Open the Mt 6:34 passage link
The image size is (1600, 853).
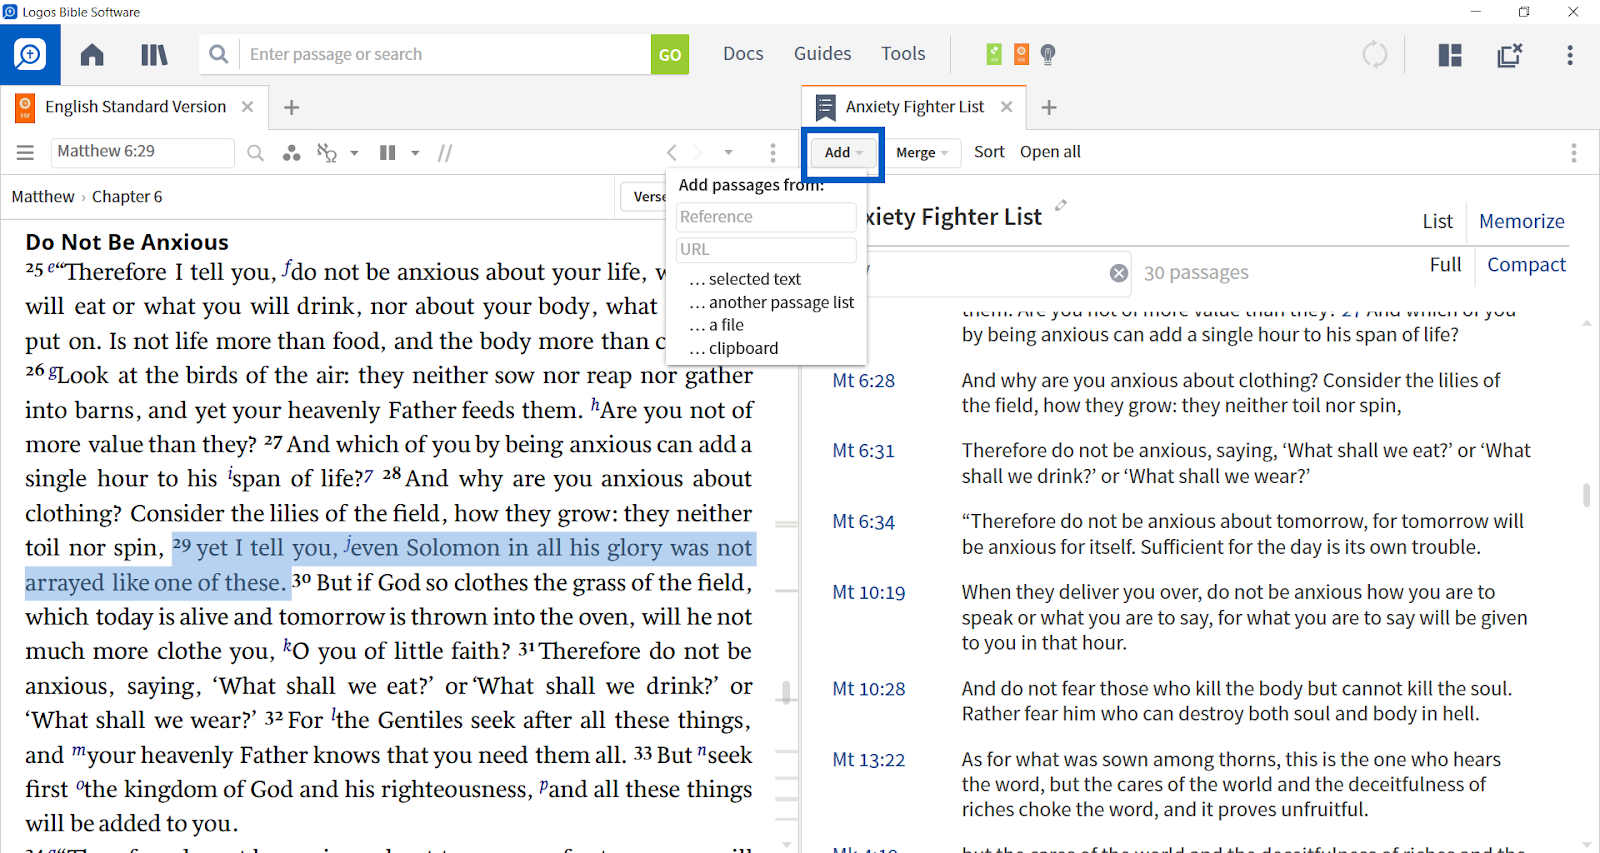click(863, 522)
